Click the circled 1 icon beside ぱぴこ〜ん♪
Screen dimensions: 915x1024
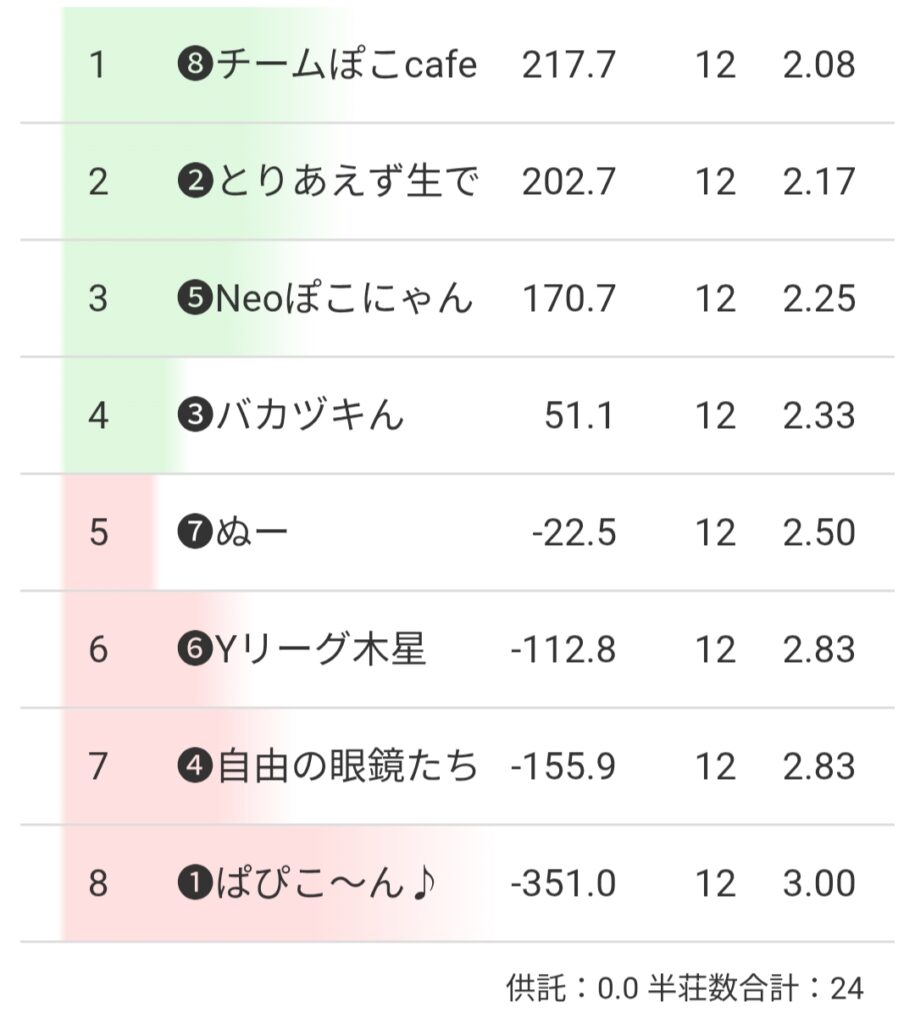pos(194,884)
